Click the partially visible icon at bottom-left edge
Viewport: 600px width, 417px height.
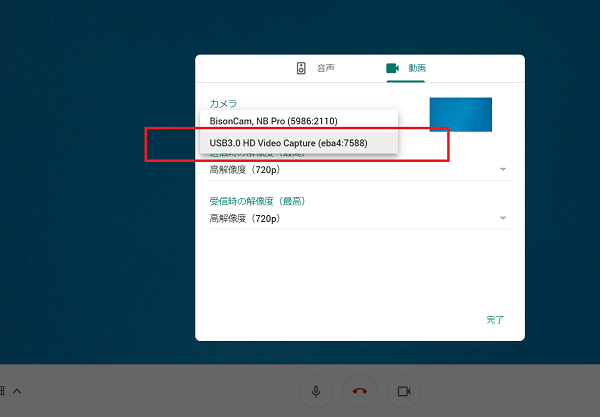click(x=2, y=390)
